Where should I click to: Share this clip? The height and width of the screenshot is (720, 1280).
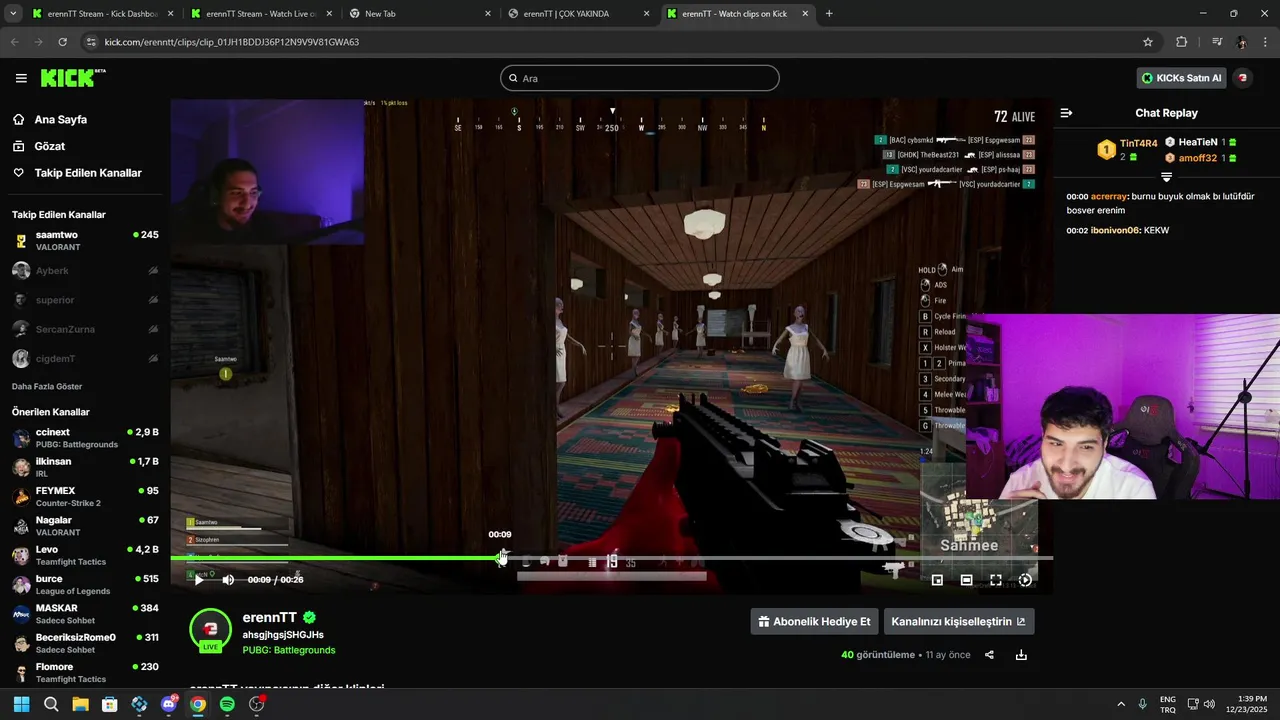click(x=989, y=655)
